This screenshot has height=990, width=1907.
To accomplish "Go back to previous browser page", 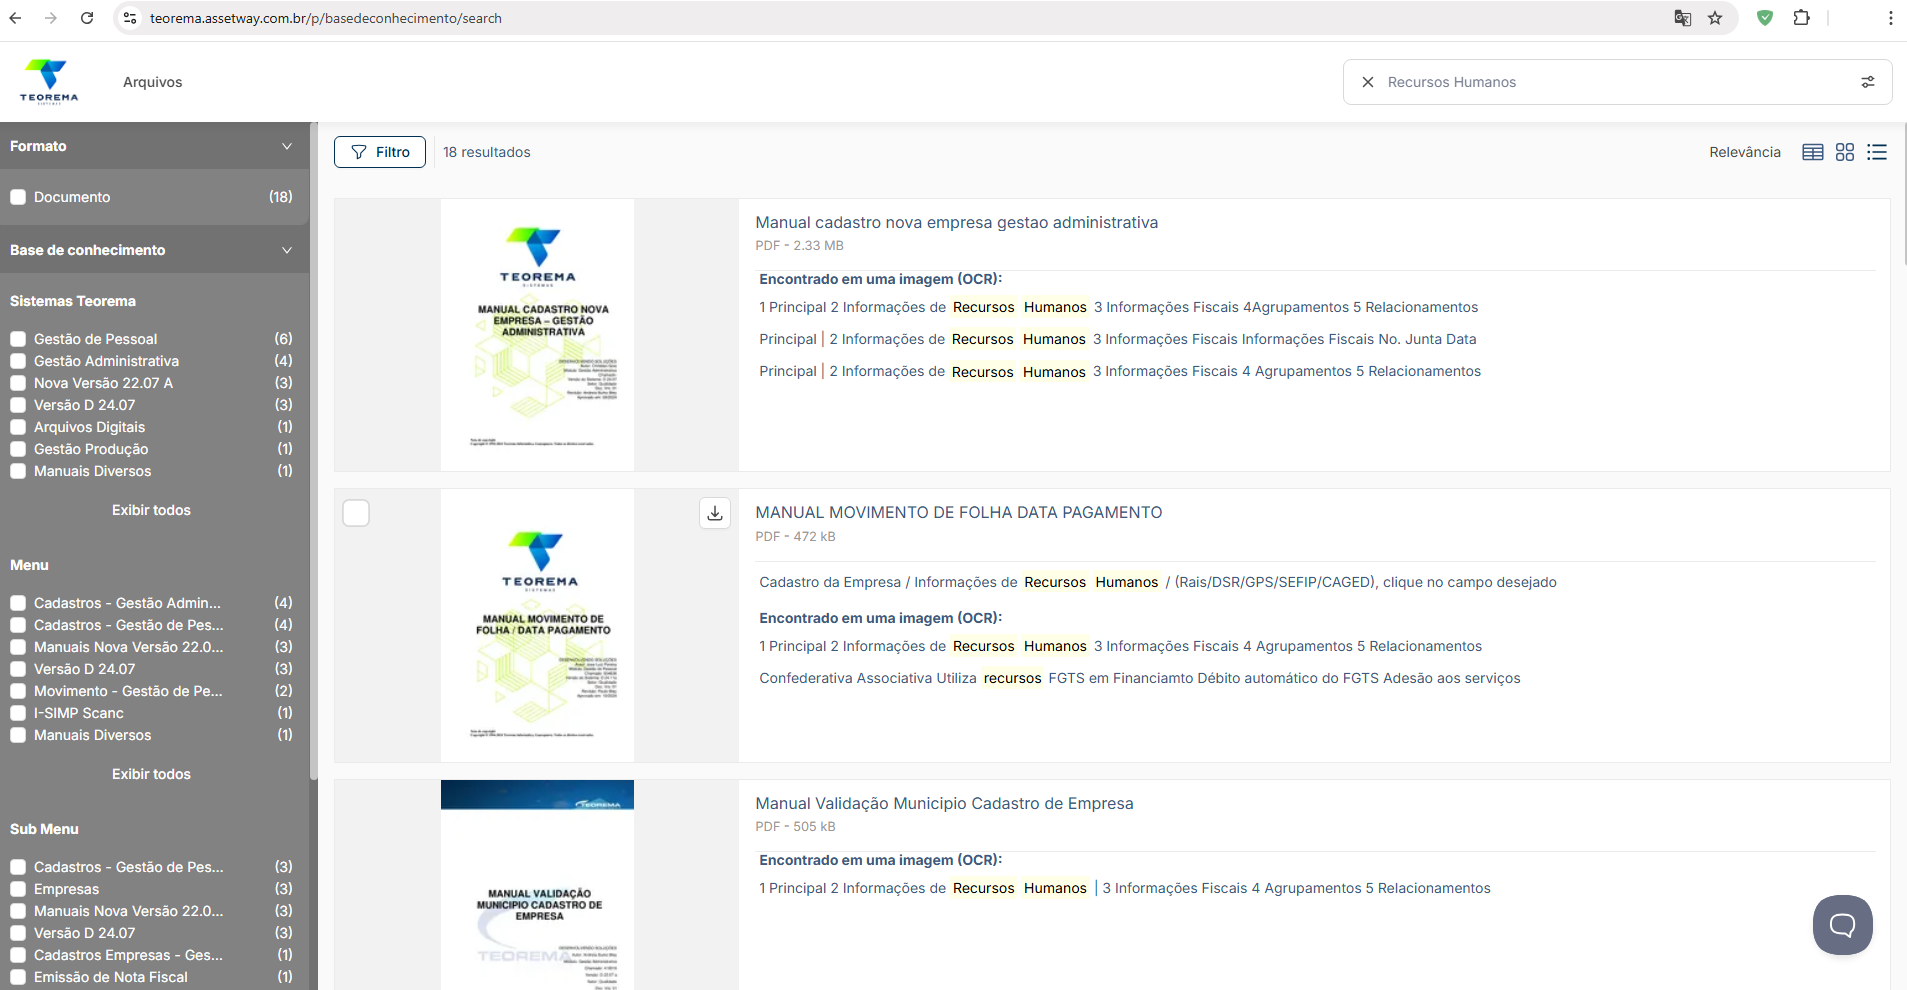I will (15, 18).
